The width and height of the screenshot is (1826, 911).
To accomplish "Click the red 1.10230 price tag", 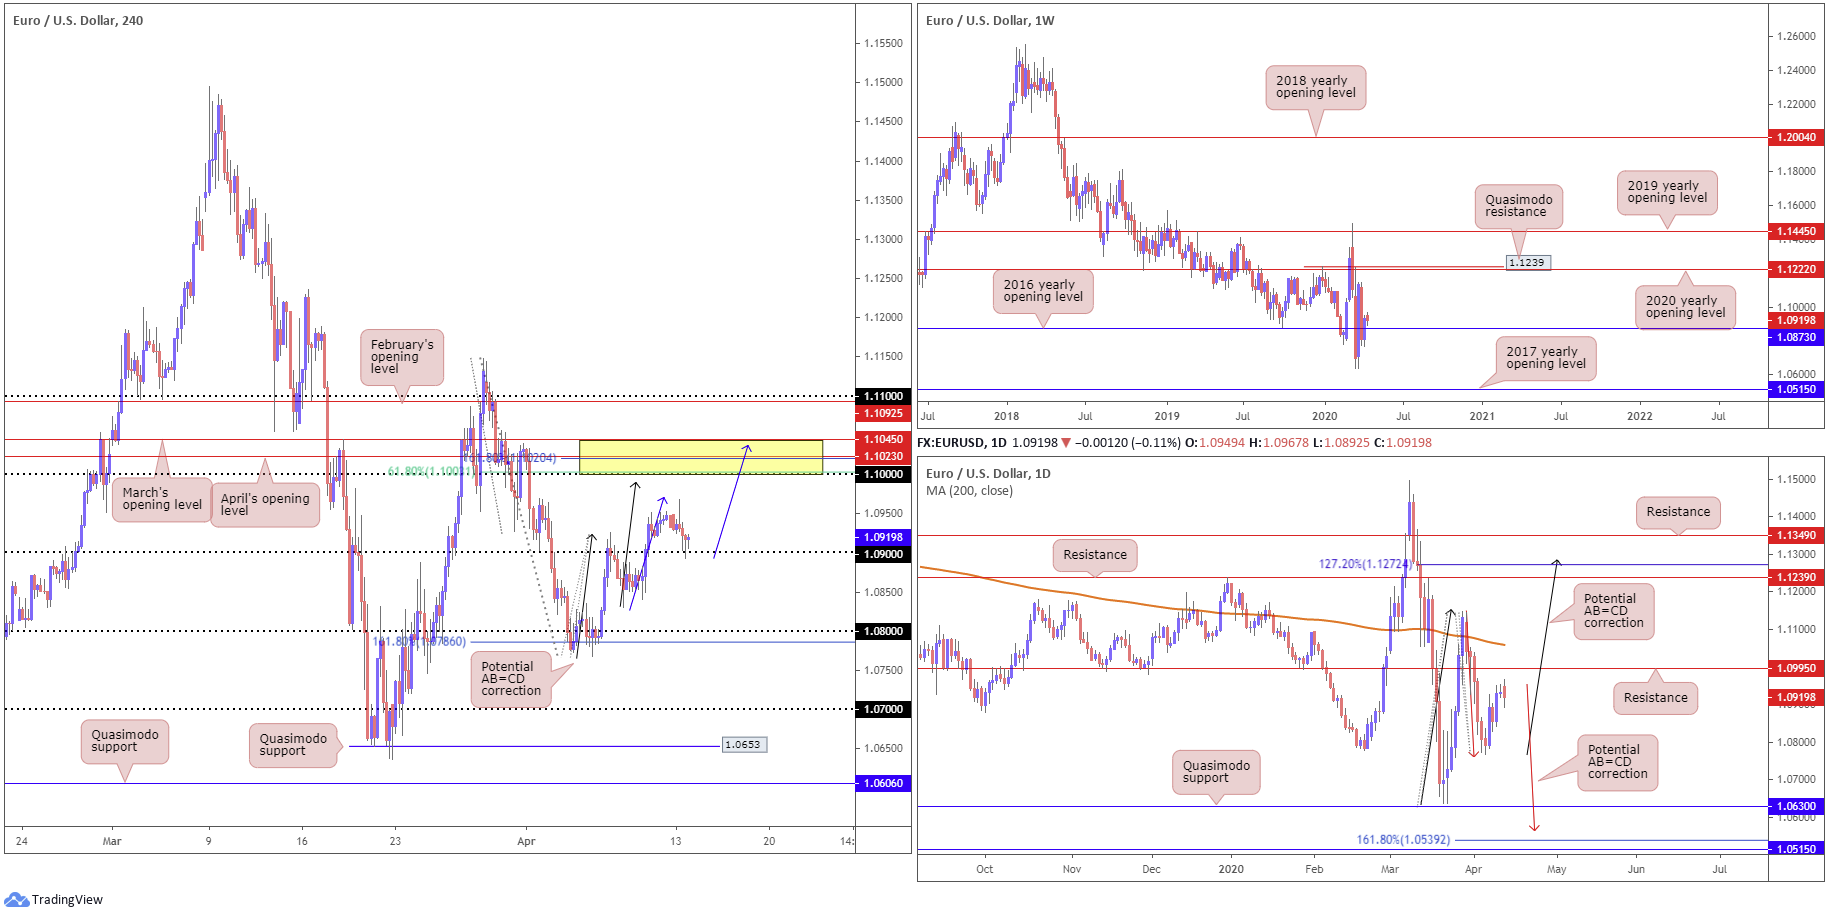I will pyautogui.click(x=883, y=456).
